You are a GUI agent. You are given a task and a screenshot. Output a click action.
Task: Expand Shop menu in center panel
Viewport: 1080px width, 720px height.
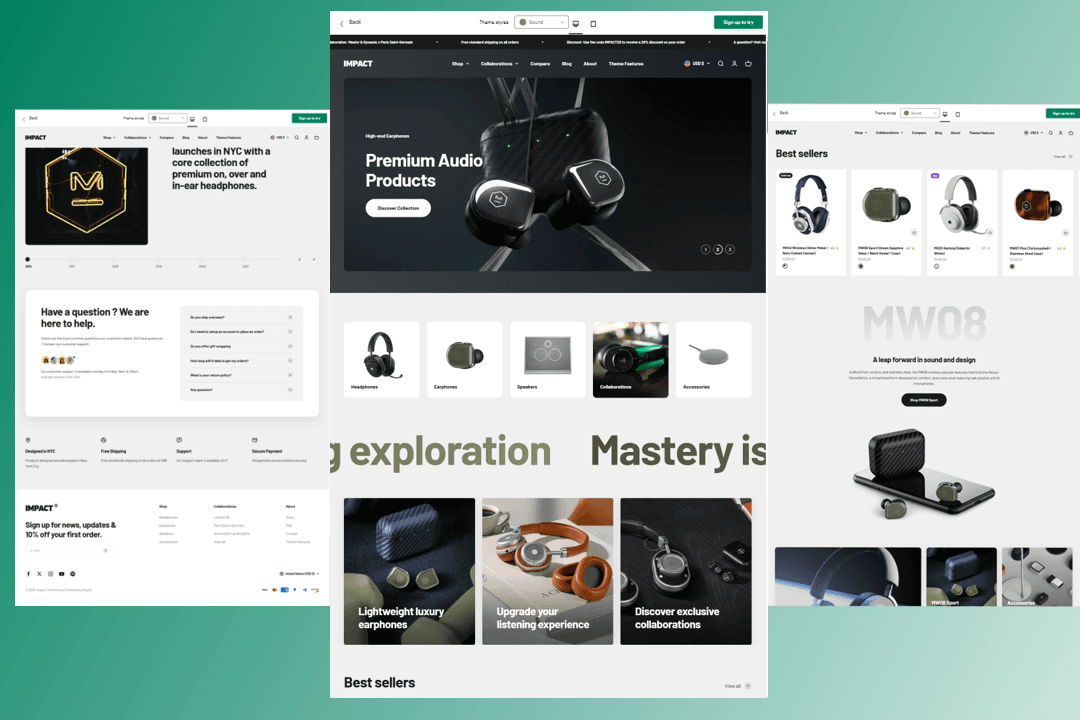460,63
